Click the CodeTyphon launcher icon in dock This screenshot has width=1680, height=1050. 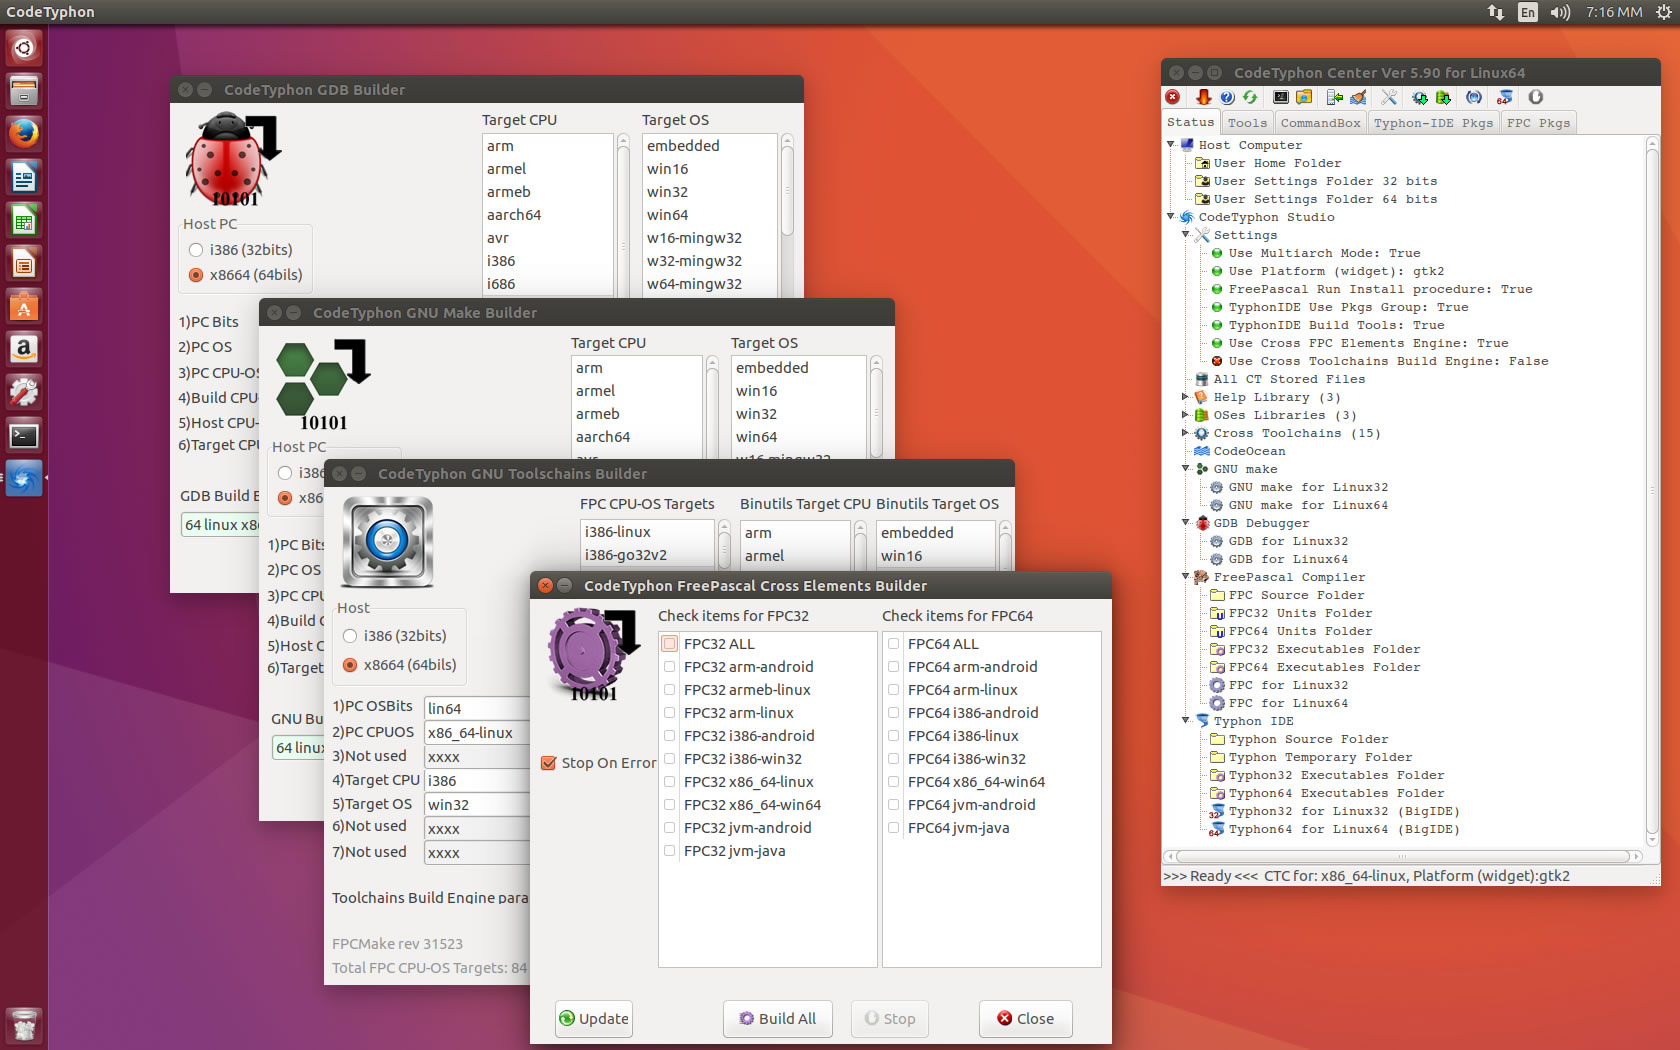click(24, 479)
